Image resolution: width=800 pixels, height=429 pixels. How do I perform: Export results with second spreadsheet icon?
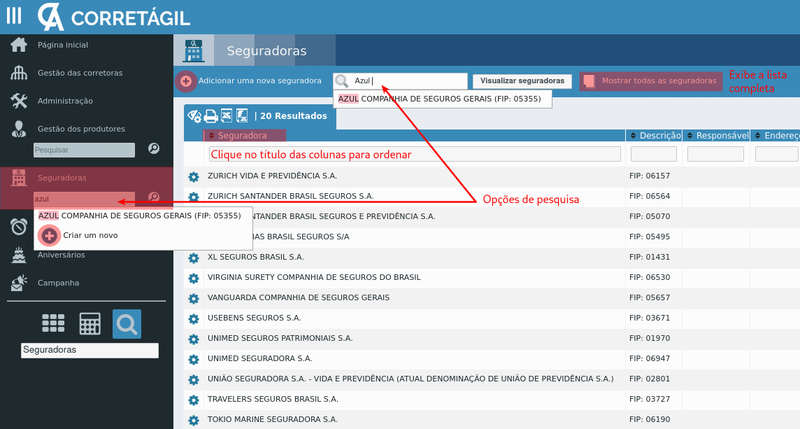tap(242, 116)
